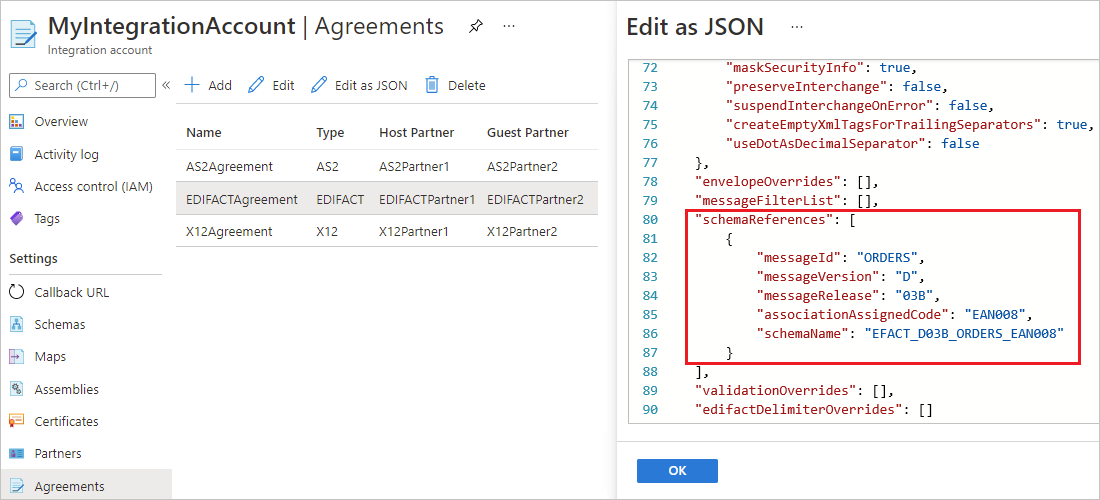
Task: Click the Access control people icon
Action: pyautogui.click(x=17, y=187)
